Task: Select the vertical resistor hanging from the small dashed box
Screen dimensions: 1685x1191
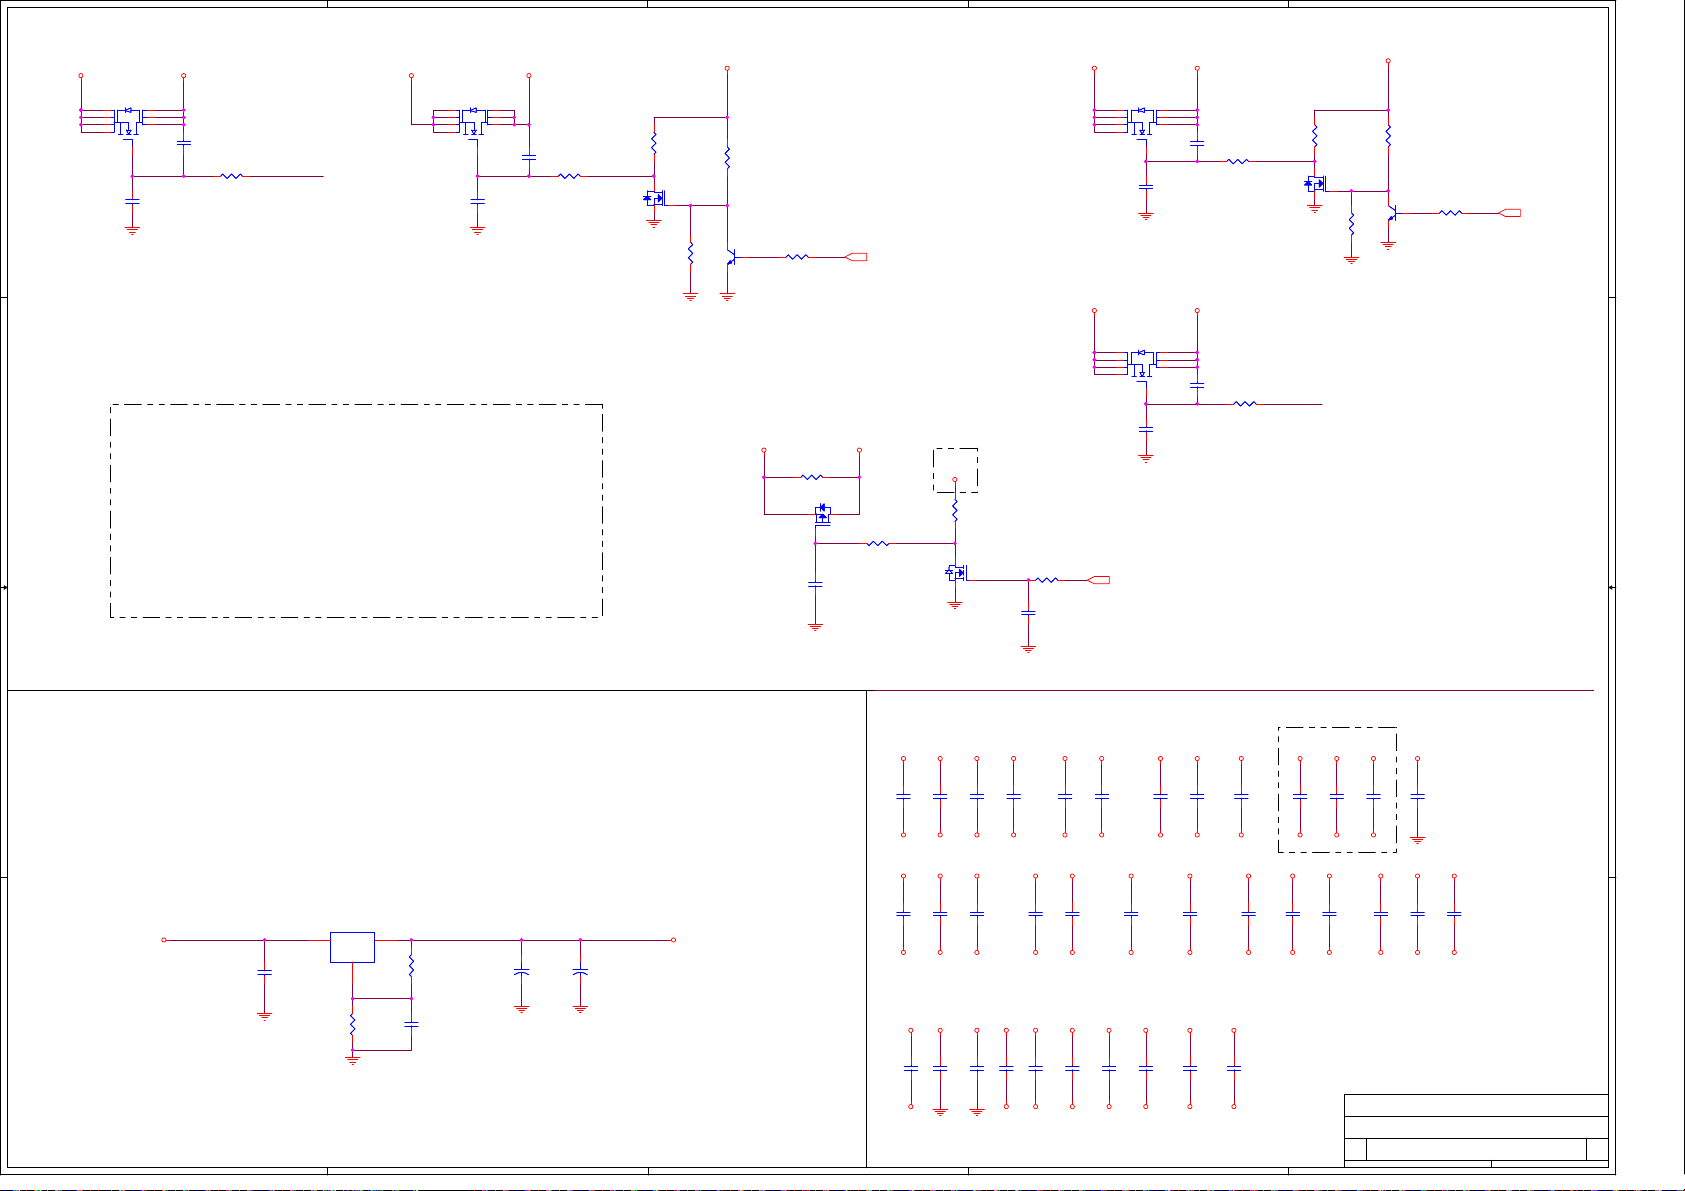Action: (x=955, y=511)
